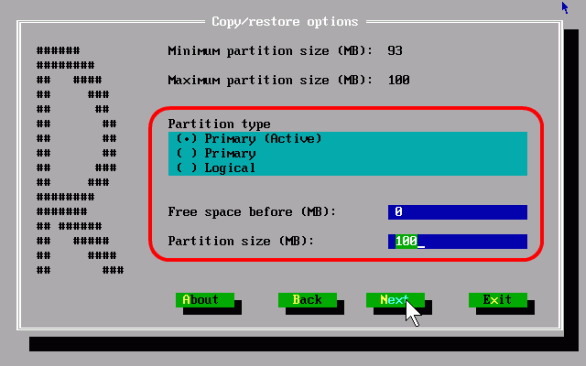Click the Minimum partition size (MB) label
Image resolution: width=586 pixels, height=366 pixels.
270,51
